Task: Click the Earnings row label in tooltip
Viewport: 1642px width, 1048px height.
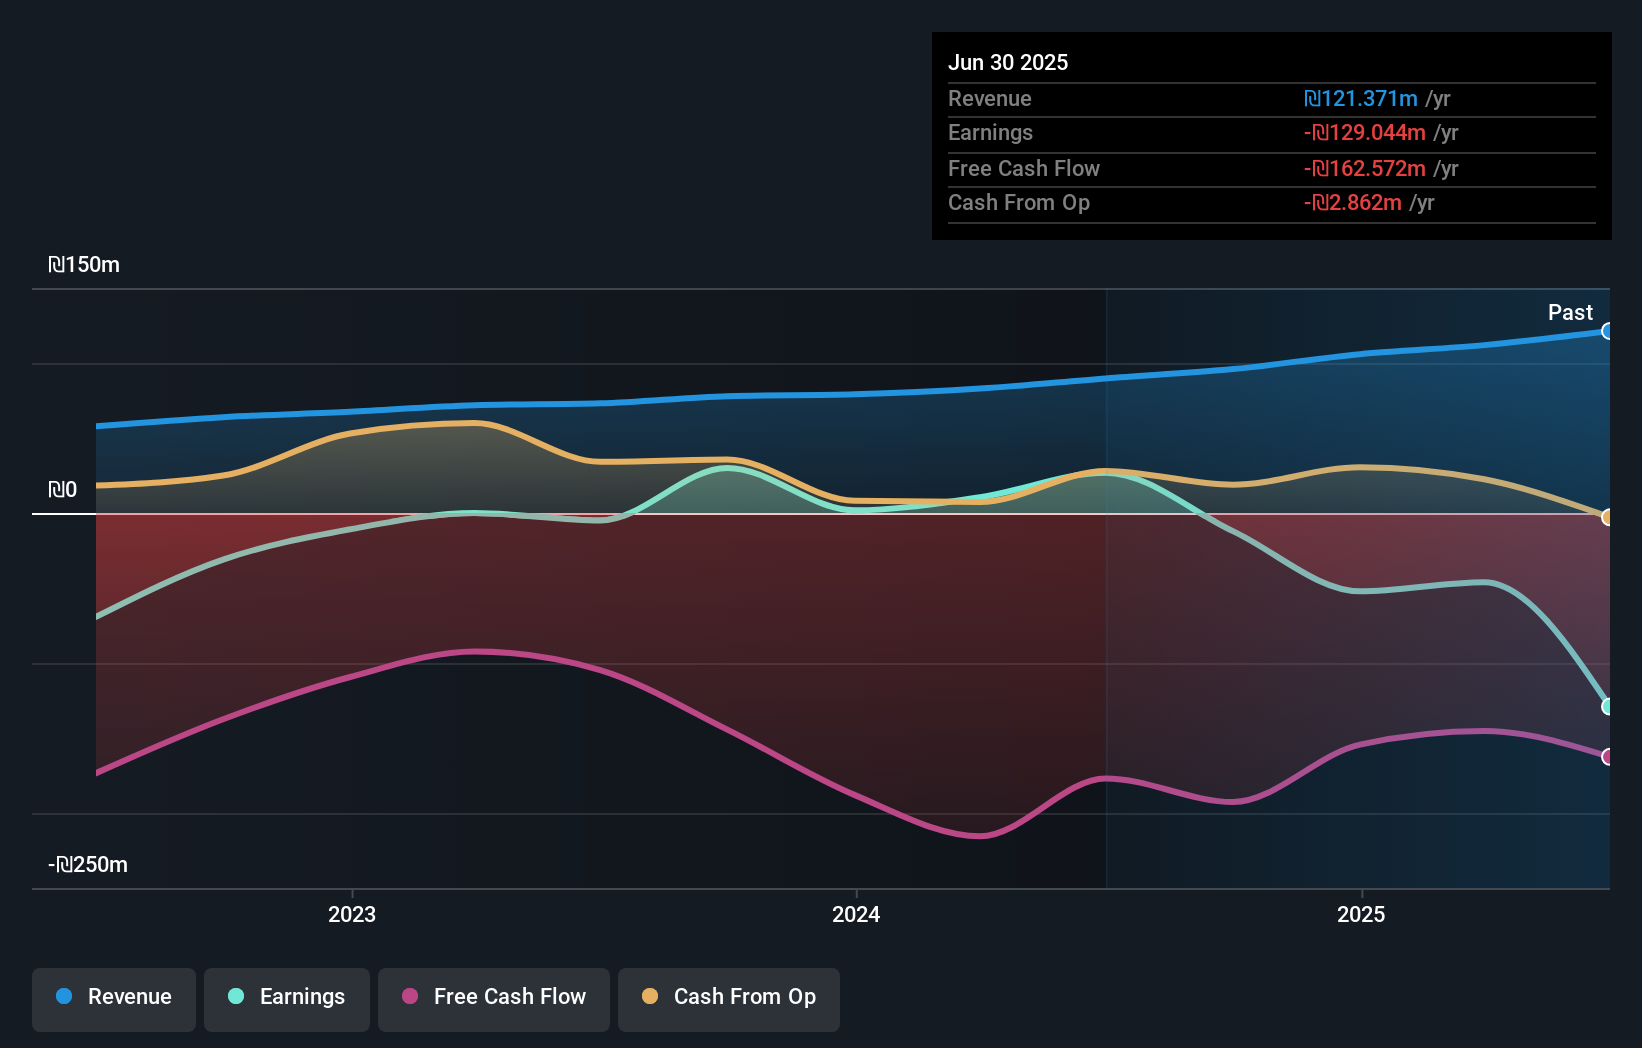Action: pos(990,133)
